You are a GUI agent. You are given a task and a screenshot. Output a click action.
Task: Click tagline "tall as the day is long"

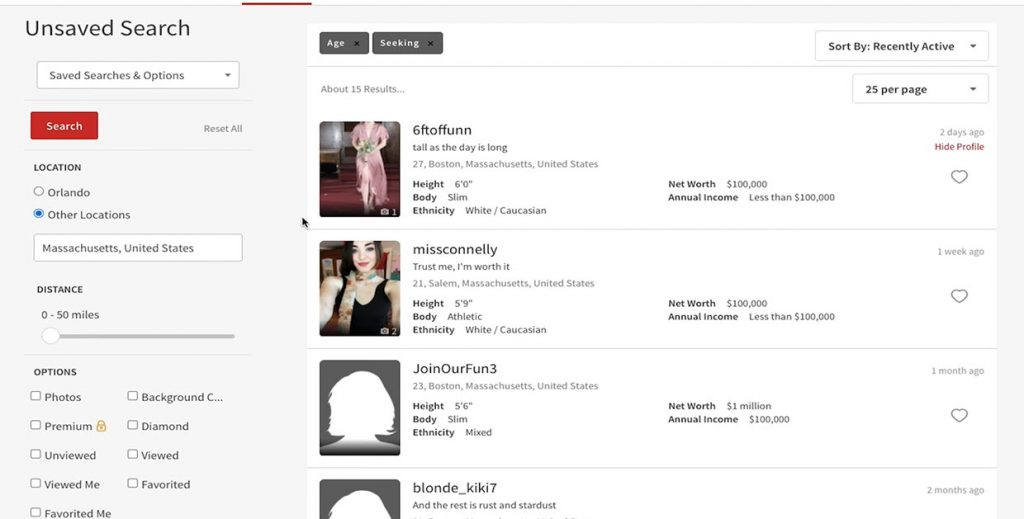tap(460, 148)
